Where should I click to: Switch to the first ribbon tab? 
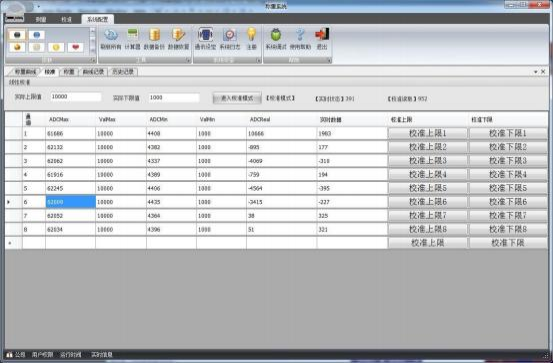tap(41, 19)
